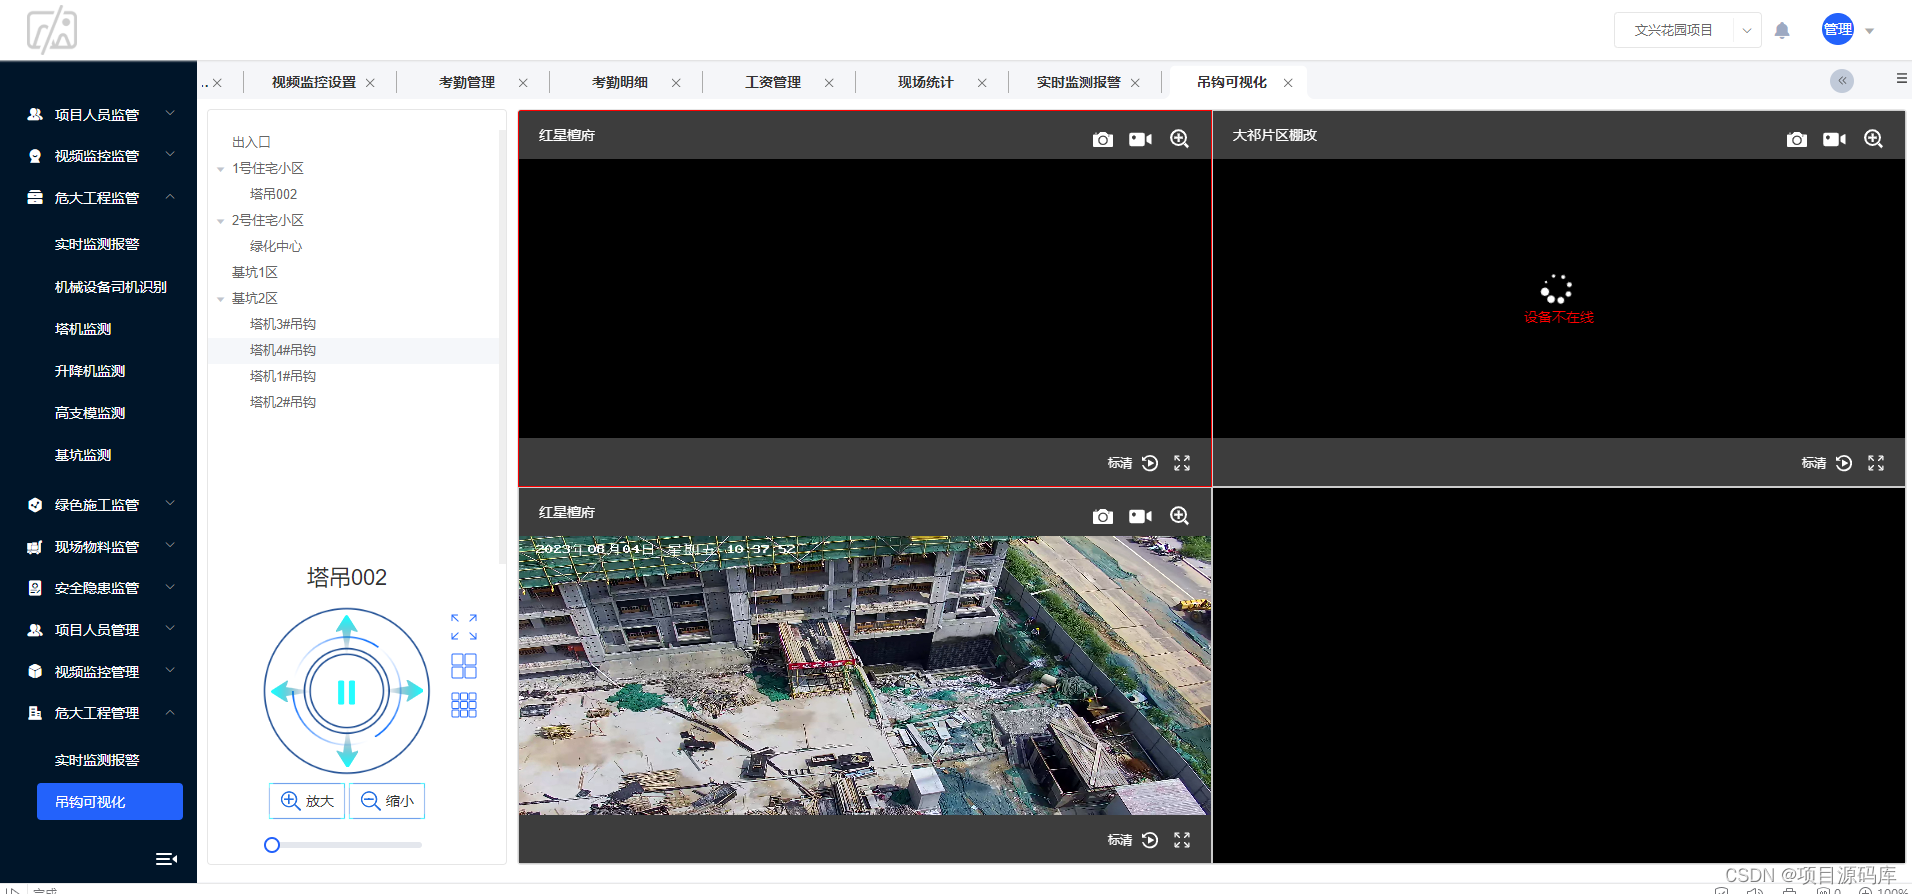Go fullscreen on the red-bordered 红星檀府 panel

pos(1182,463)
